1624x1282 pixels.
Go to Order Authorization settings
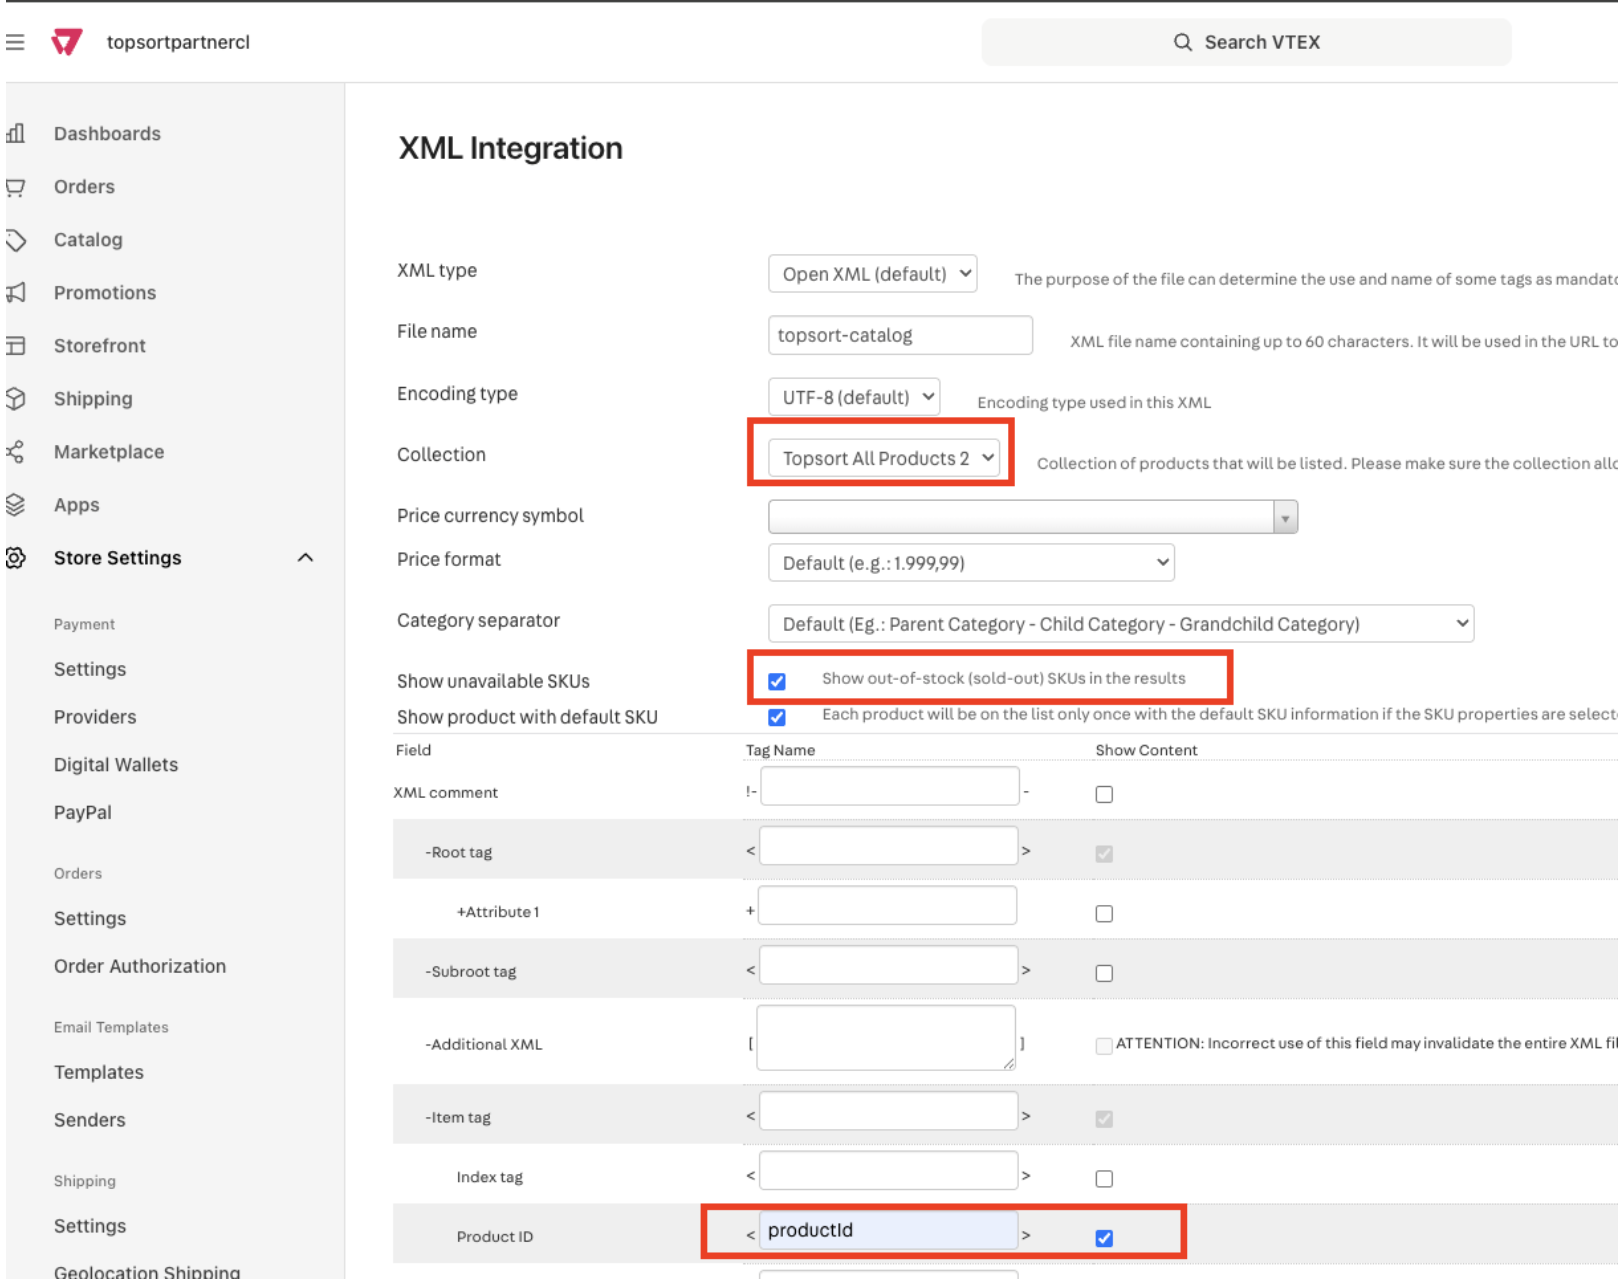click(x=140, y=966)
